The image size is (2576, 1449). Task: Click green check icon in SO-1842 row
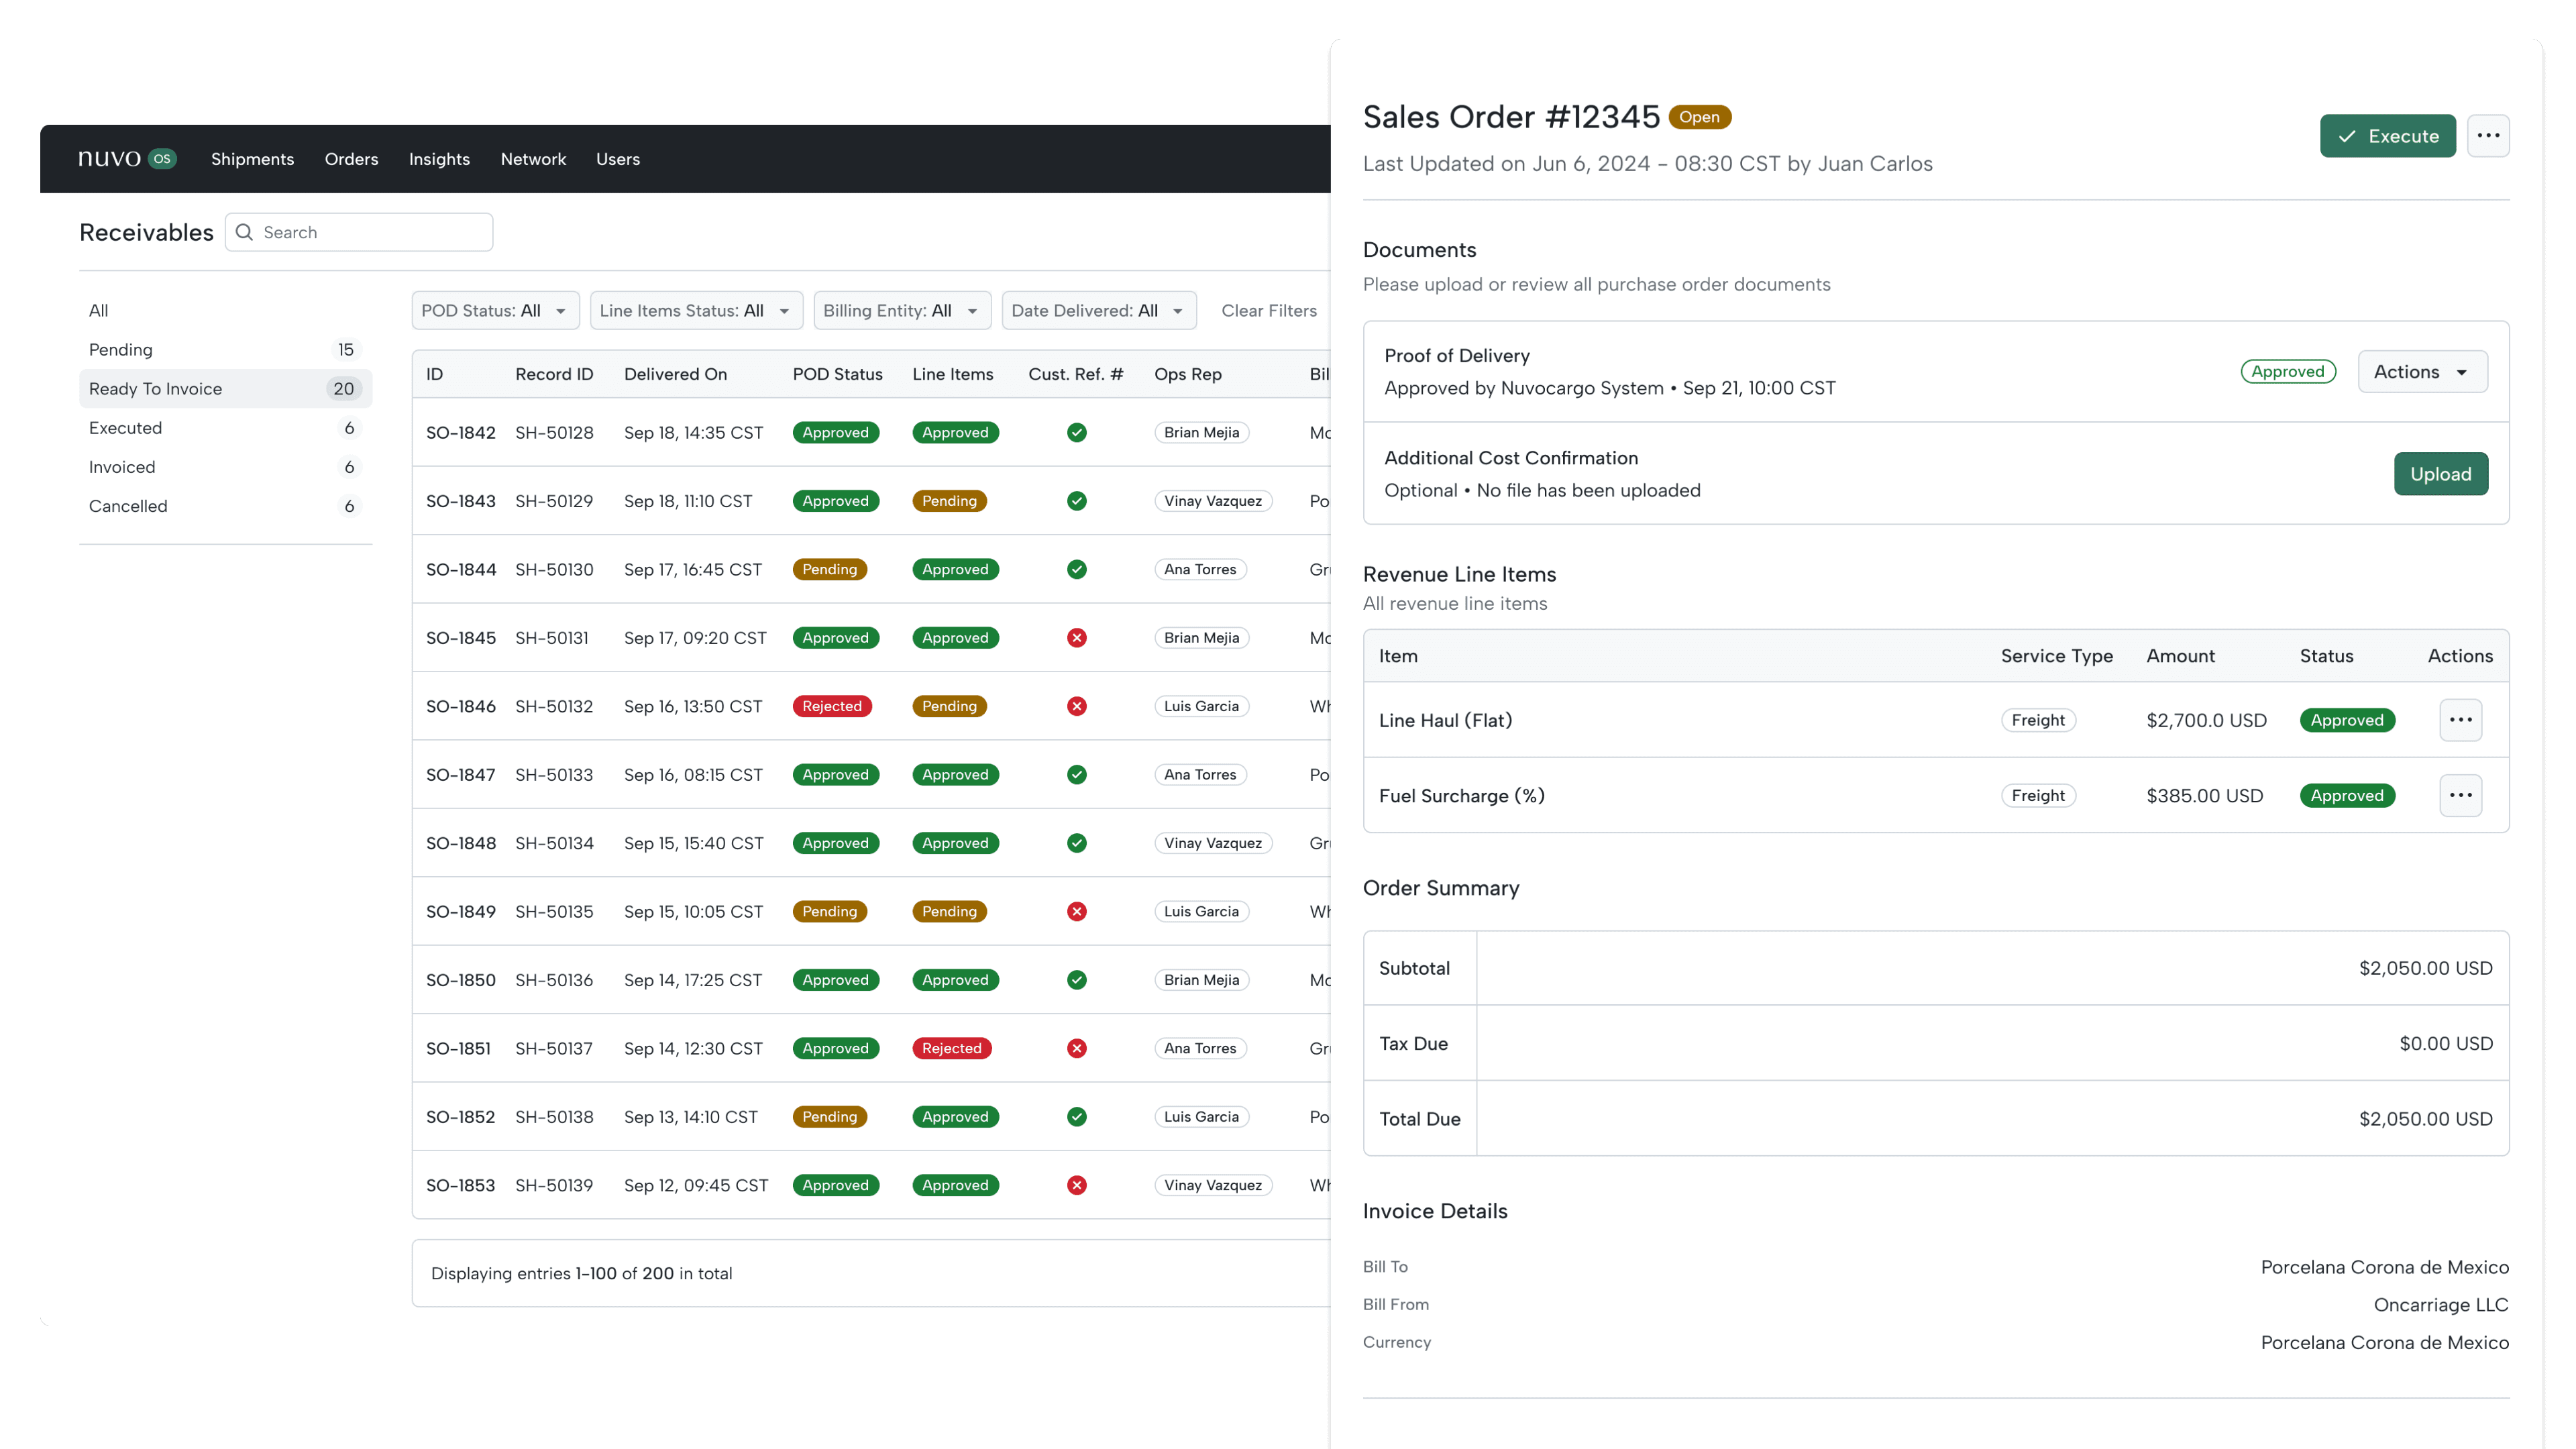[1076, 432]
